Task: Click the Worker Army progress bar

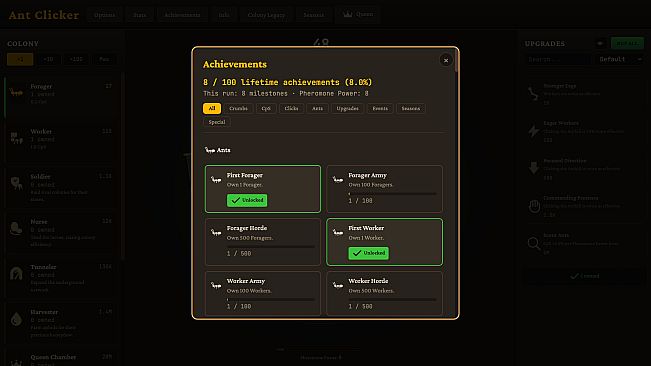Action: pyautogui.click(x=271, y=299)
